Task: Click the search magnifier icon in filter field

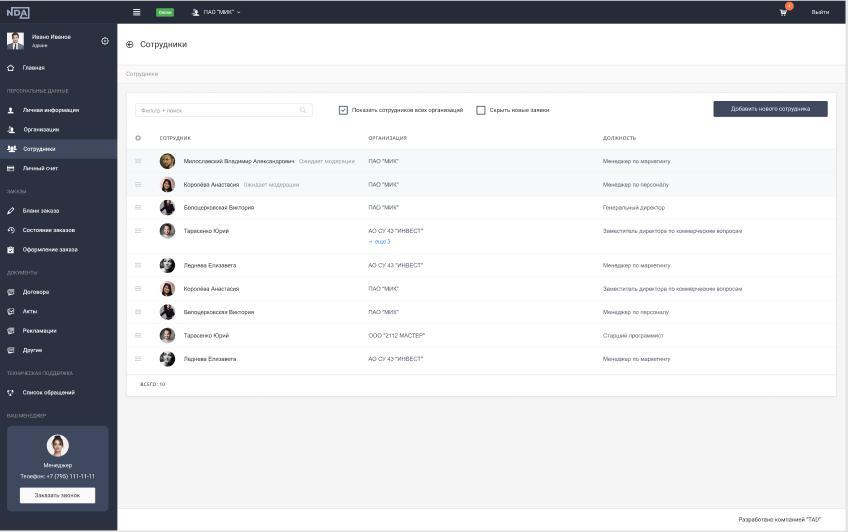Action: (303, 110)
